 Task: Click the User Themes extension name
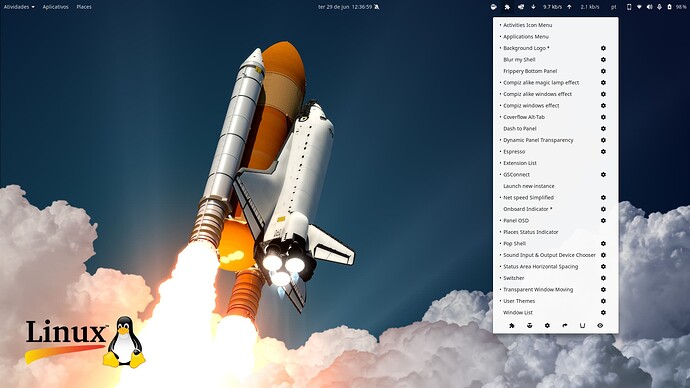pos(519,301)
